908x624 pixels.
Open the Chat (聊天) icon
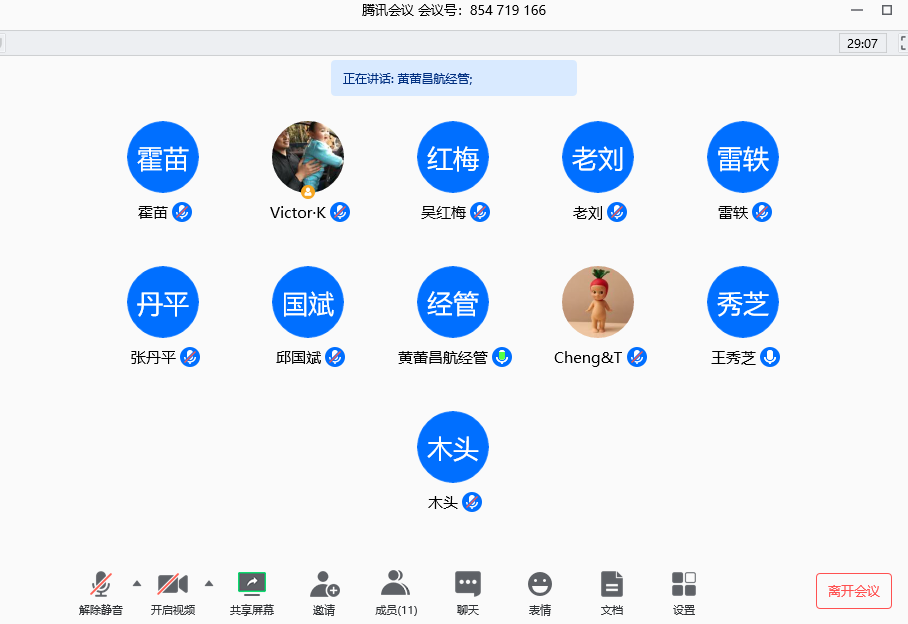click(x=468, y=584)
